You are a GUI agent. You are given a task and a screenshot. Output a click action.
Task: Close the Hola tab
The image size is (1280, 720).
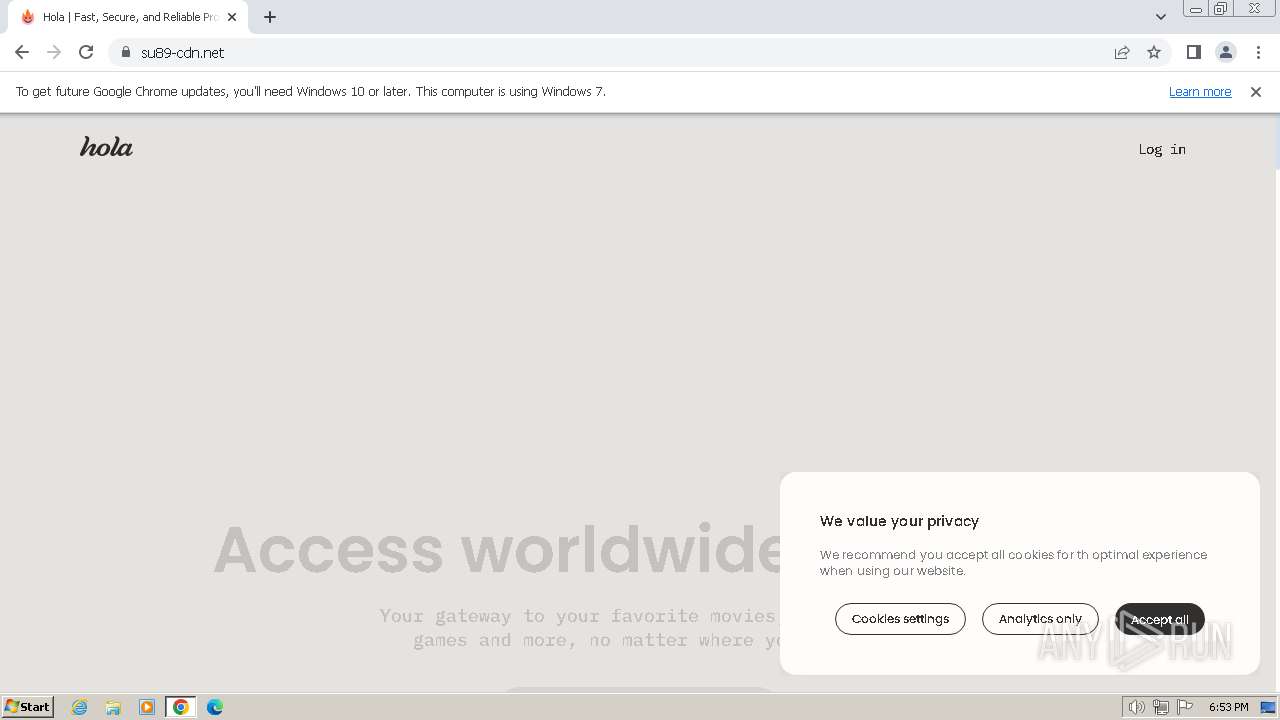pos(232,17)
